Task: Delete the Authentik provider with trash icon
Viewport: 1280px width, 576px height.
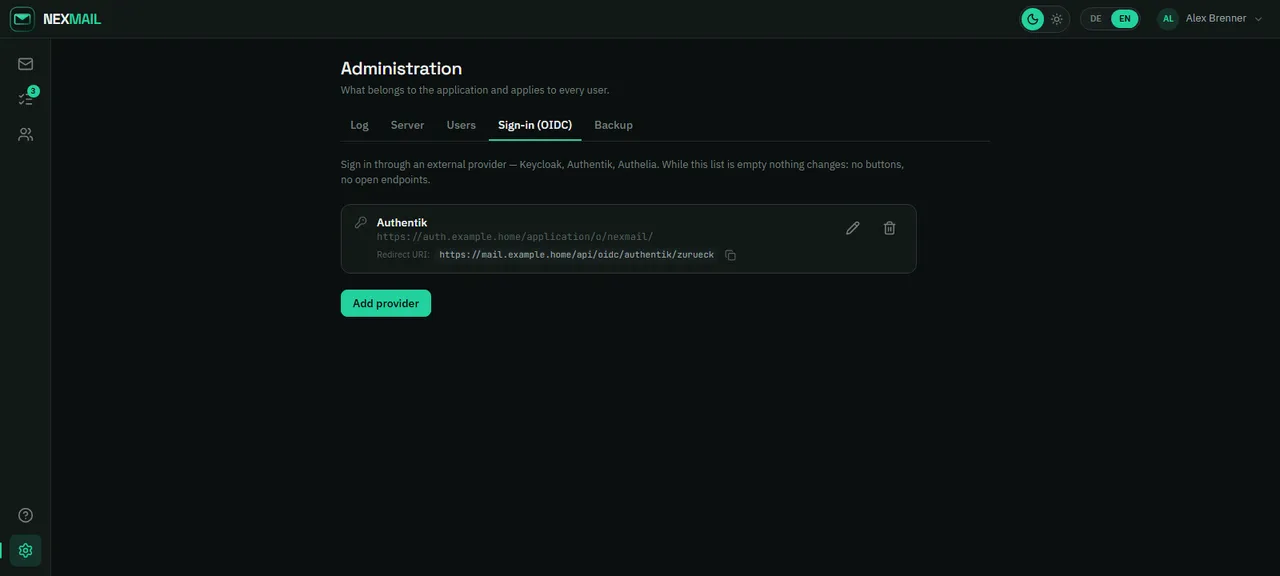Action: tap(889, 228)
